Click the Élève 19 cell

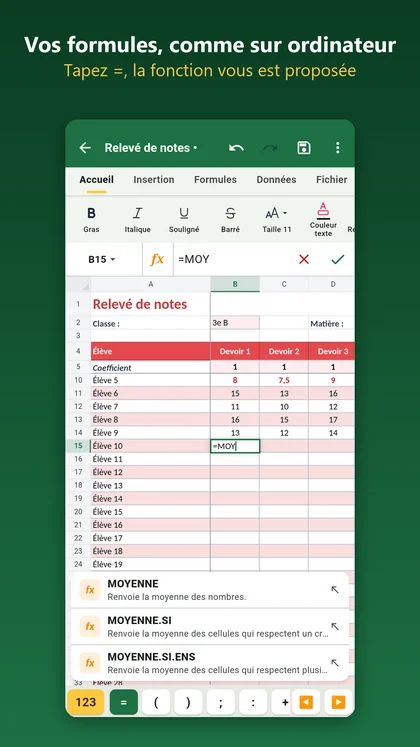[x=150, y=565]
